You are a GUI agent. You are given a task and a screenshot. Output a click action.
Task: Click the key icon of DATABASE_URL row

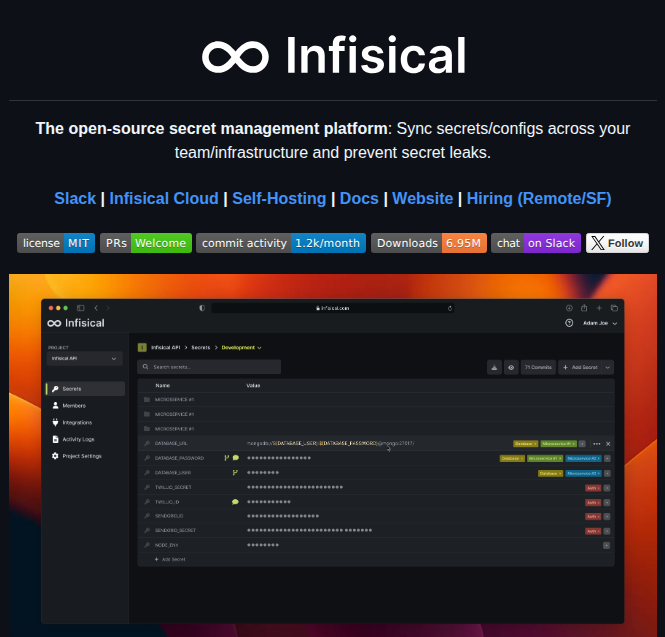coord(147,443)
